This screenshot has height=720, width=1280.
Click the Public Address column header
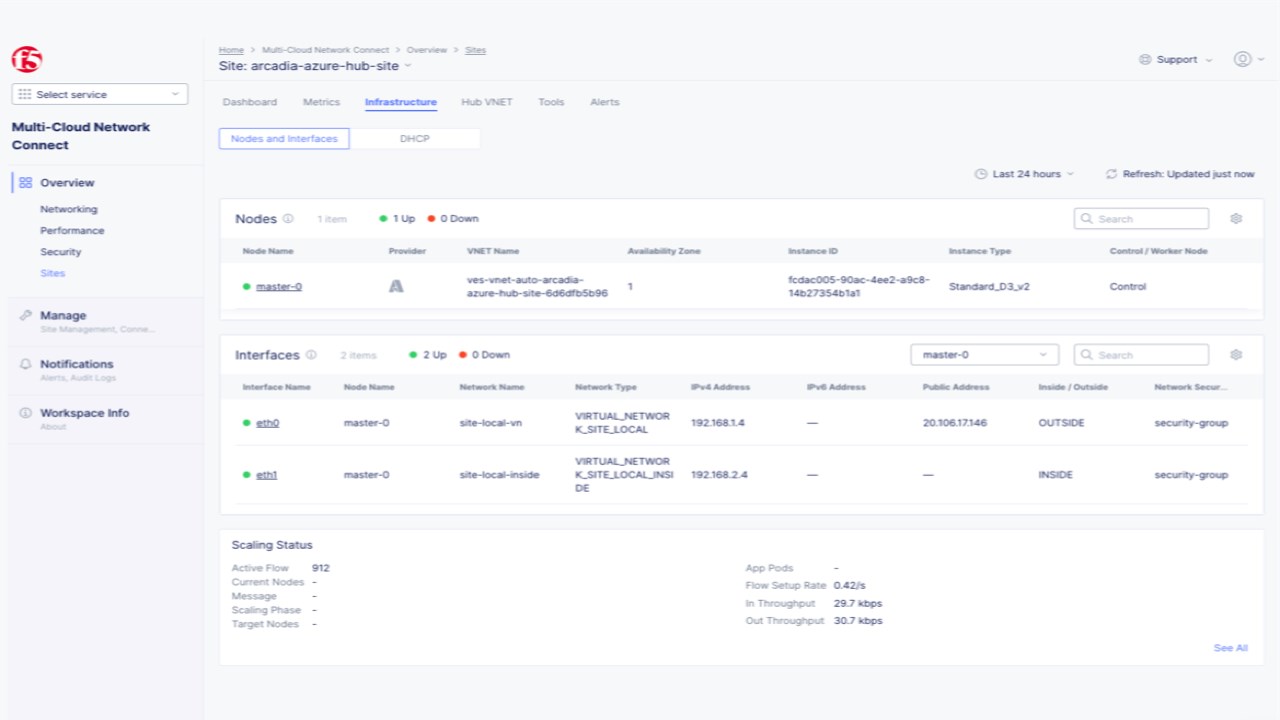click(x=956, y=387)
